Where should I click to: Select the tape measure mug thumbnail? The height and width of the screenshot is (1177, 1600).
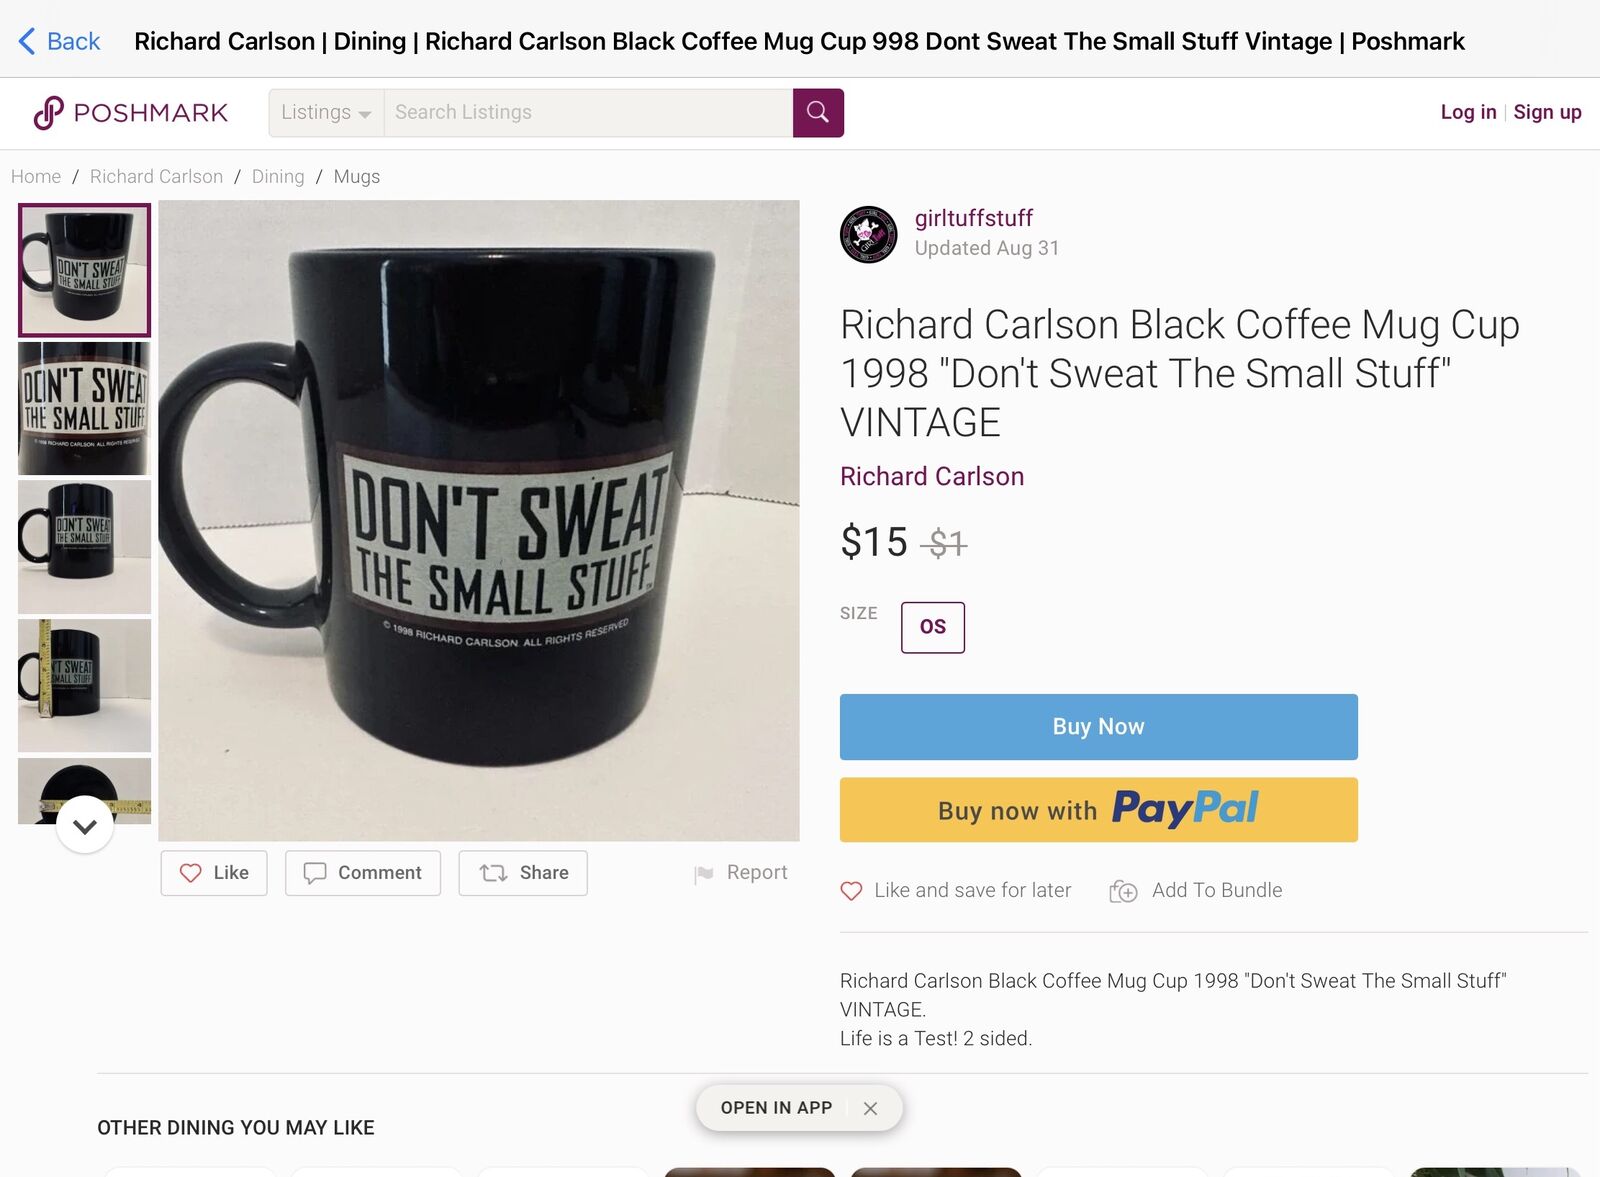[84, 686]
